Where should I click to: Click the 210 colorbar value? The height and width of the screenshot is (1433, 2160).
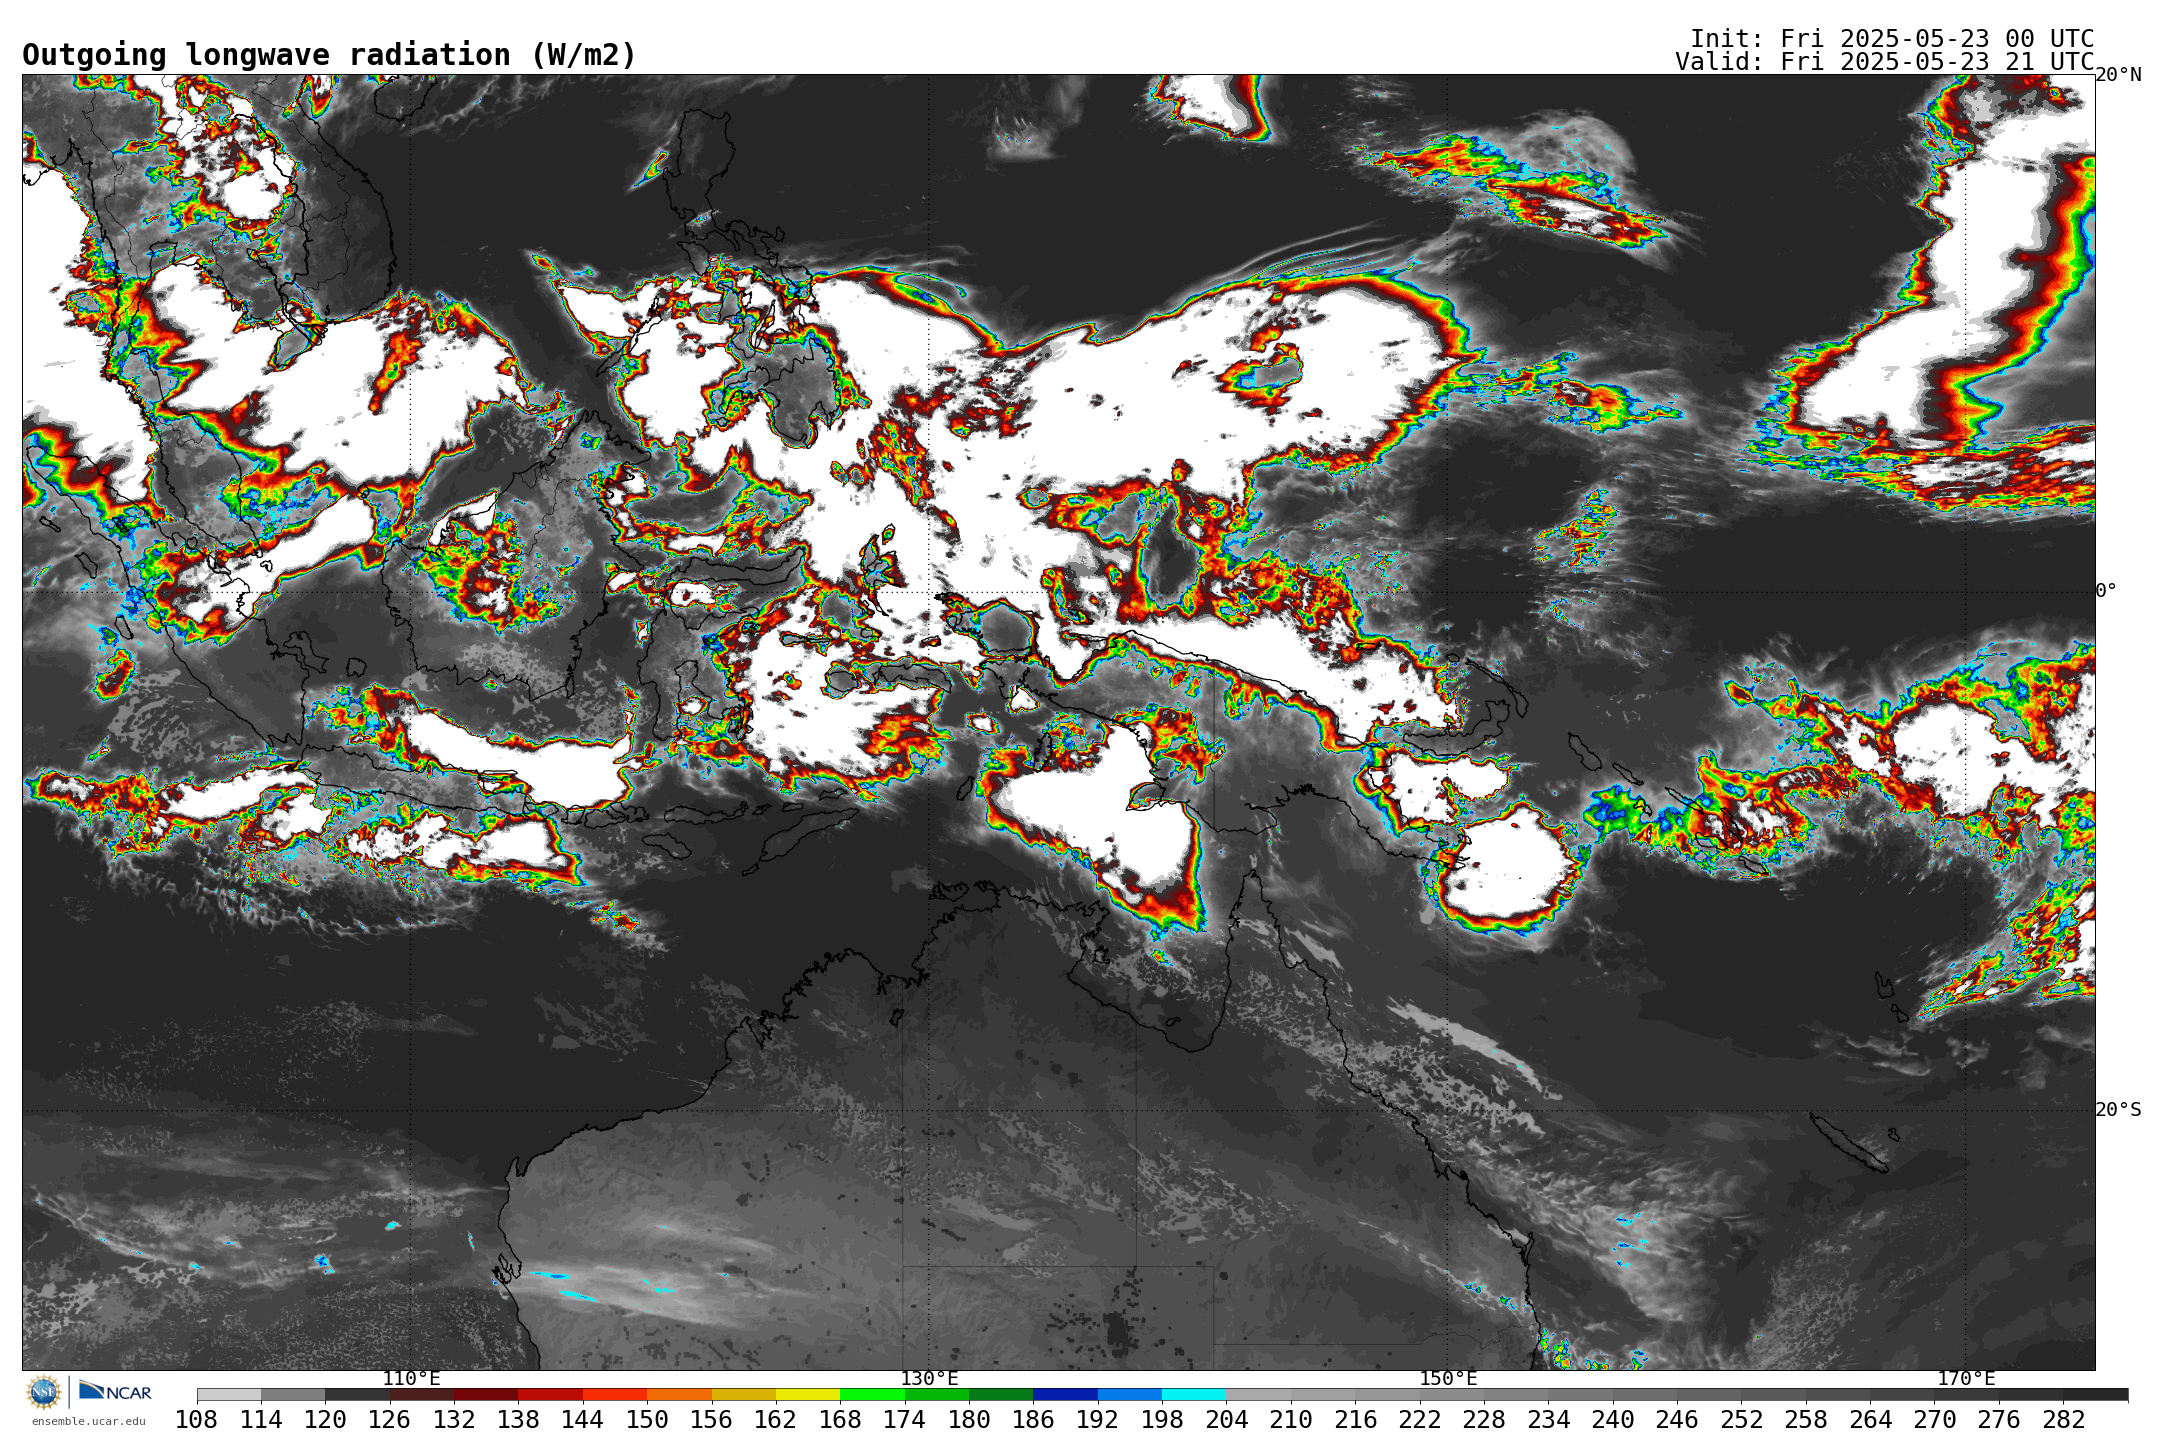(x=1291, y=1419)
